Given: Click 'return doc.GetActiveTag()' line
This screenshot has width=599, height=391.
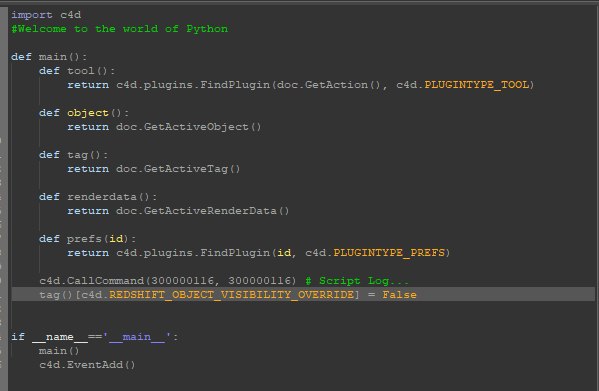Looking at the screenshot, I should (154, 169).
